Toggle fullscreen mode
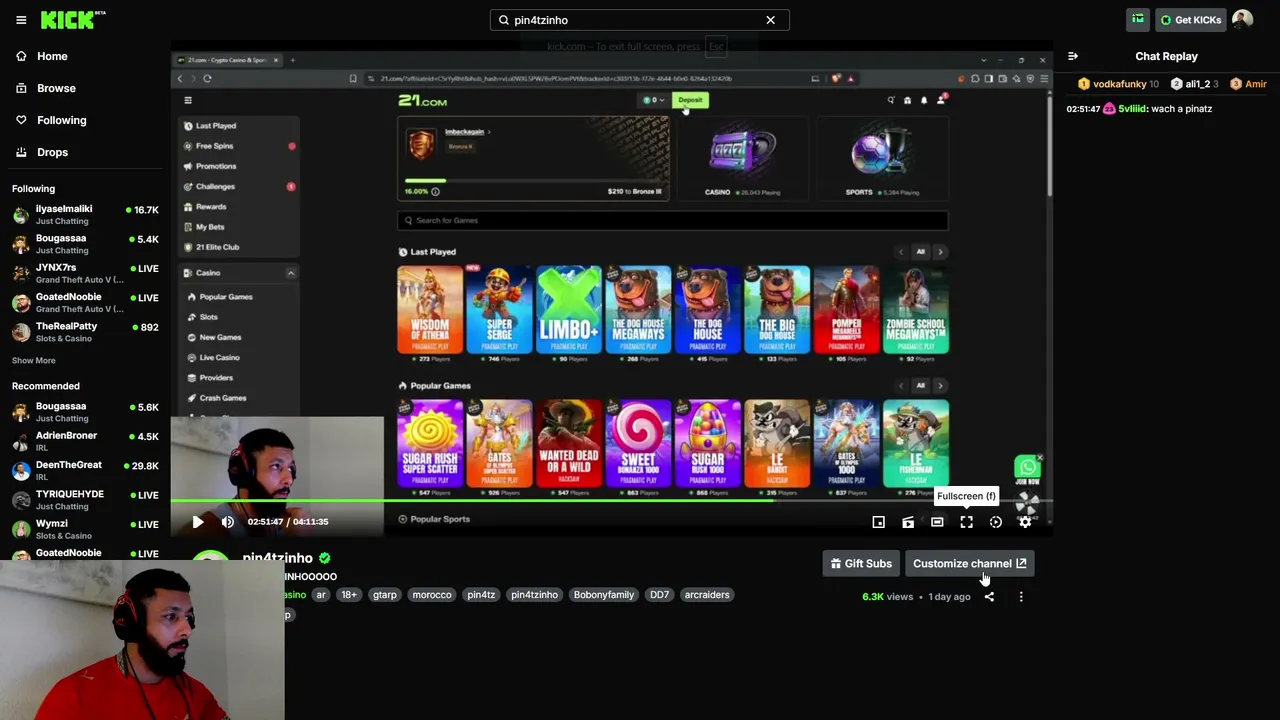 coord(966,522)
